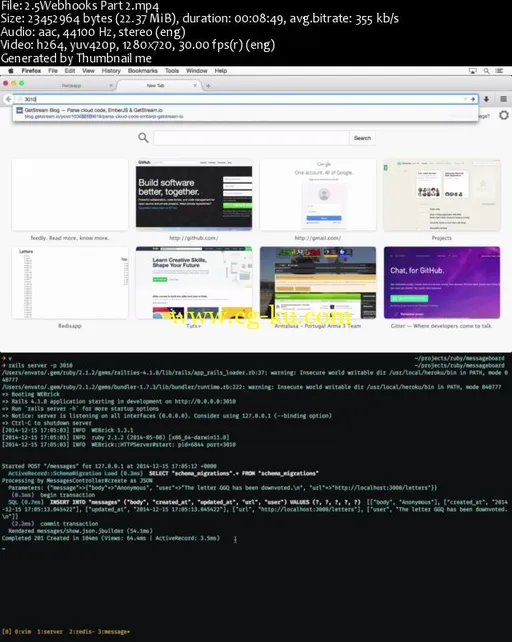The height and width of the screenshot is (642, 512).
Task: Click the Search button on new tab page
Action: click(362, 138)
